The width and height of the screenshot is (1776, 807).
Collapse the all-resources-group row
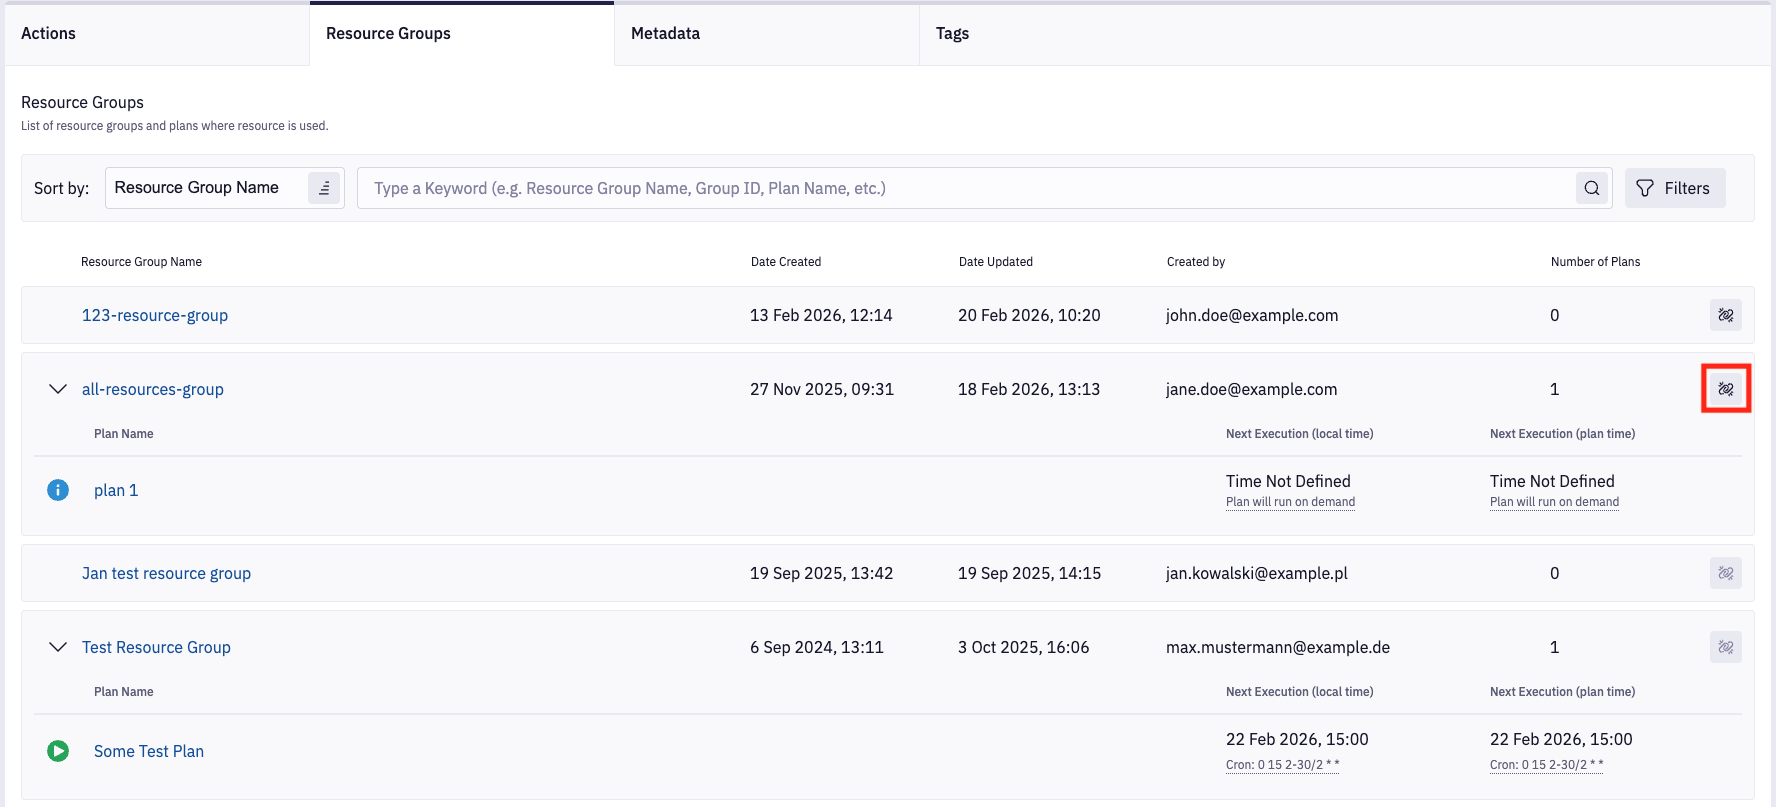[x=58, y=389]
